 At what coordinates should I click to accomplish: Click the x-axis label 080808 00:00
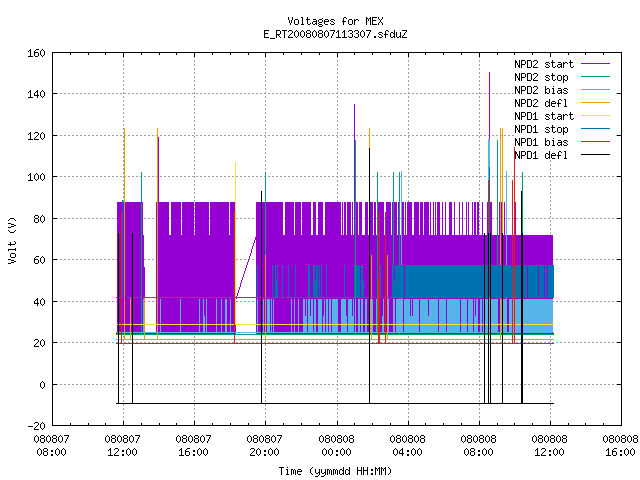pos(336,446)
